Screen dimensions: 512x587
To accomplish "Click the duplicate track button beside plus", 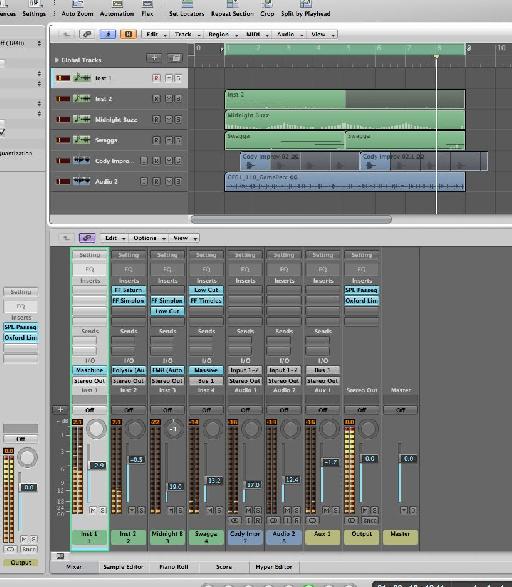I will pos(175,58).
